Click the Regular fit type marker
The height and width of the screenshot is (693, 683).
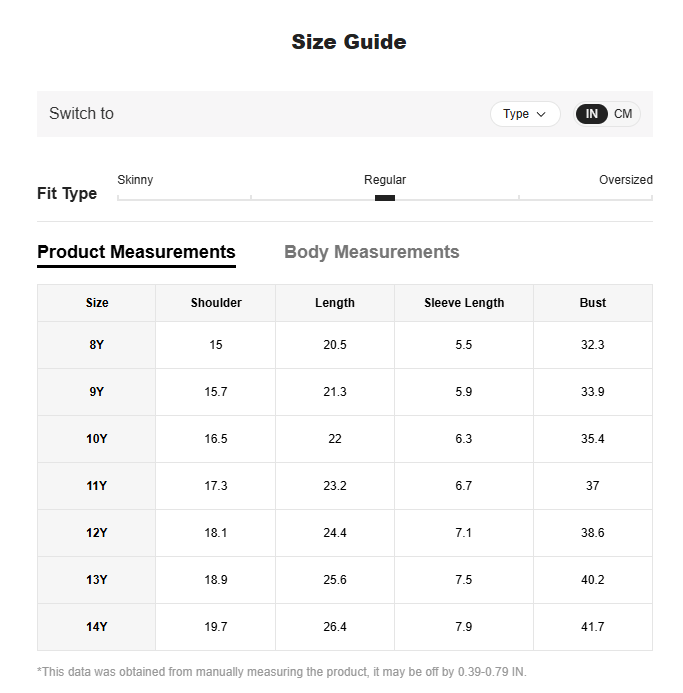(x=385, y=198)
